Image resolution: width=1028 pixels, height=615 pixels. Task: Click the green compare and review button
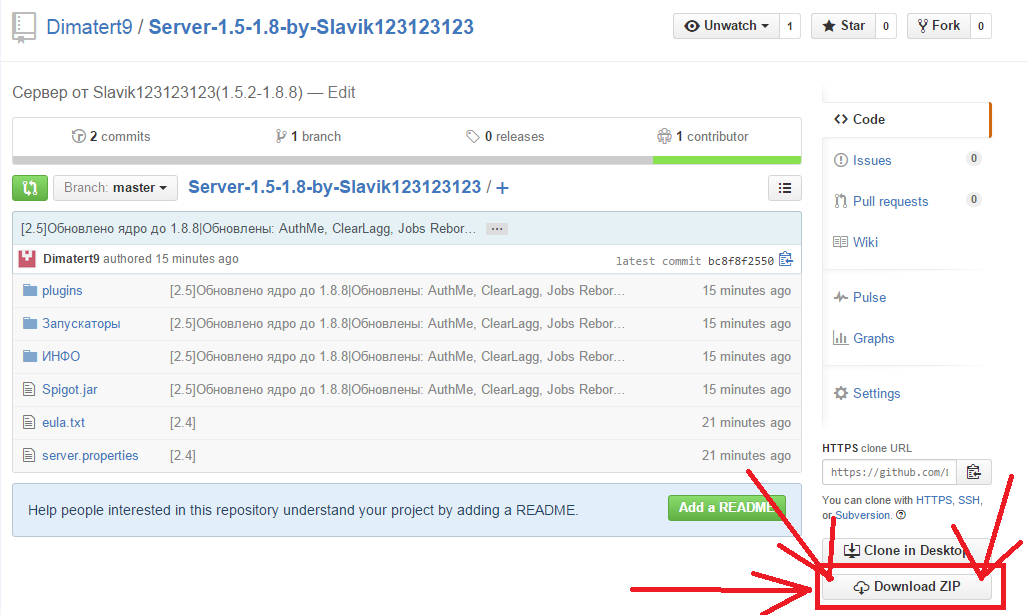(30, 188)
